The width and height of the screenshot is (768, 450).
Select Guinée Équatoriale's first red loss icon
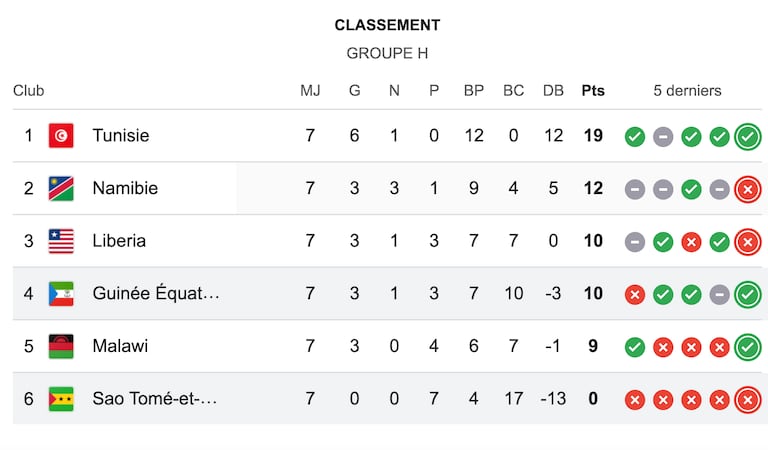635,295
